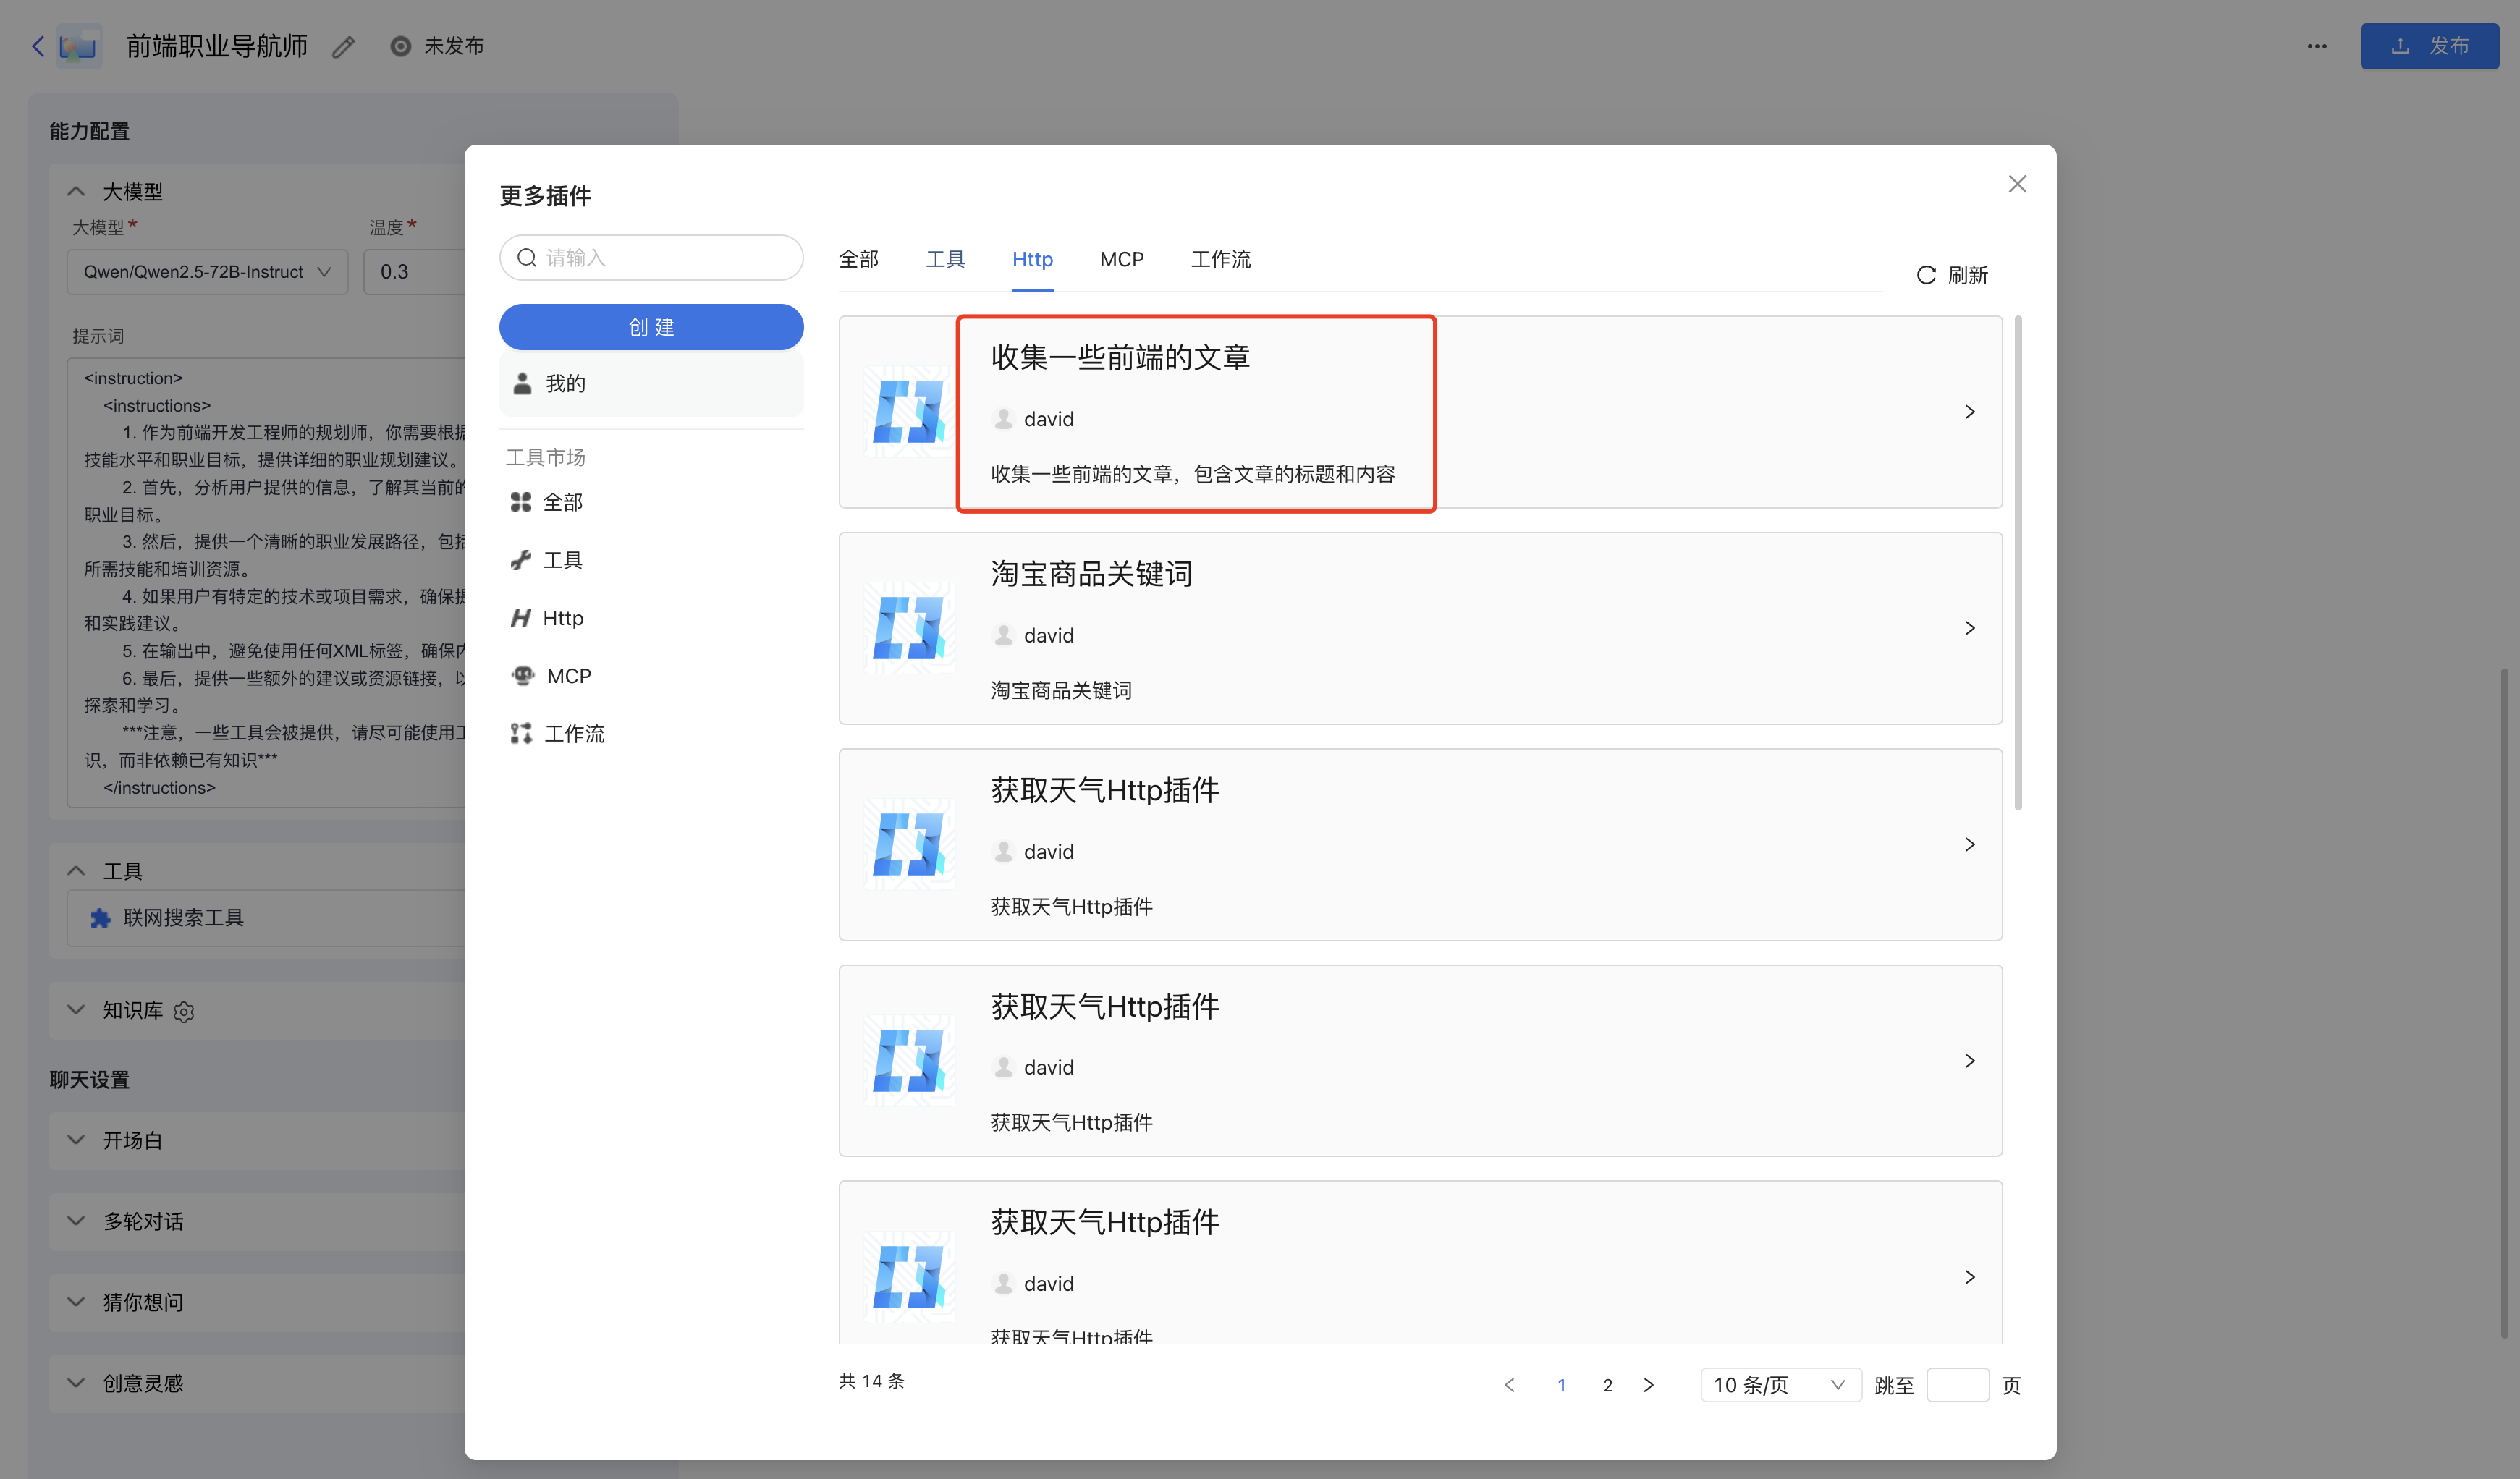Expand the 淘宝商品关键词 plugin chevron

pyautogui.click(x=1969, y=628)
